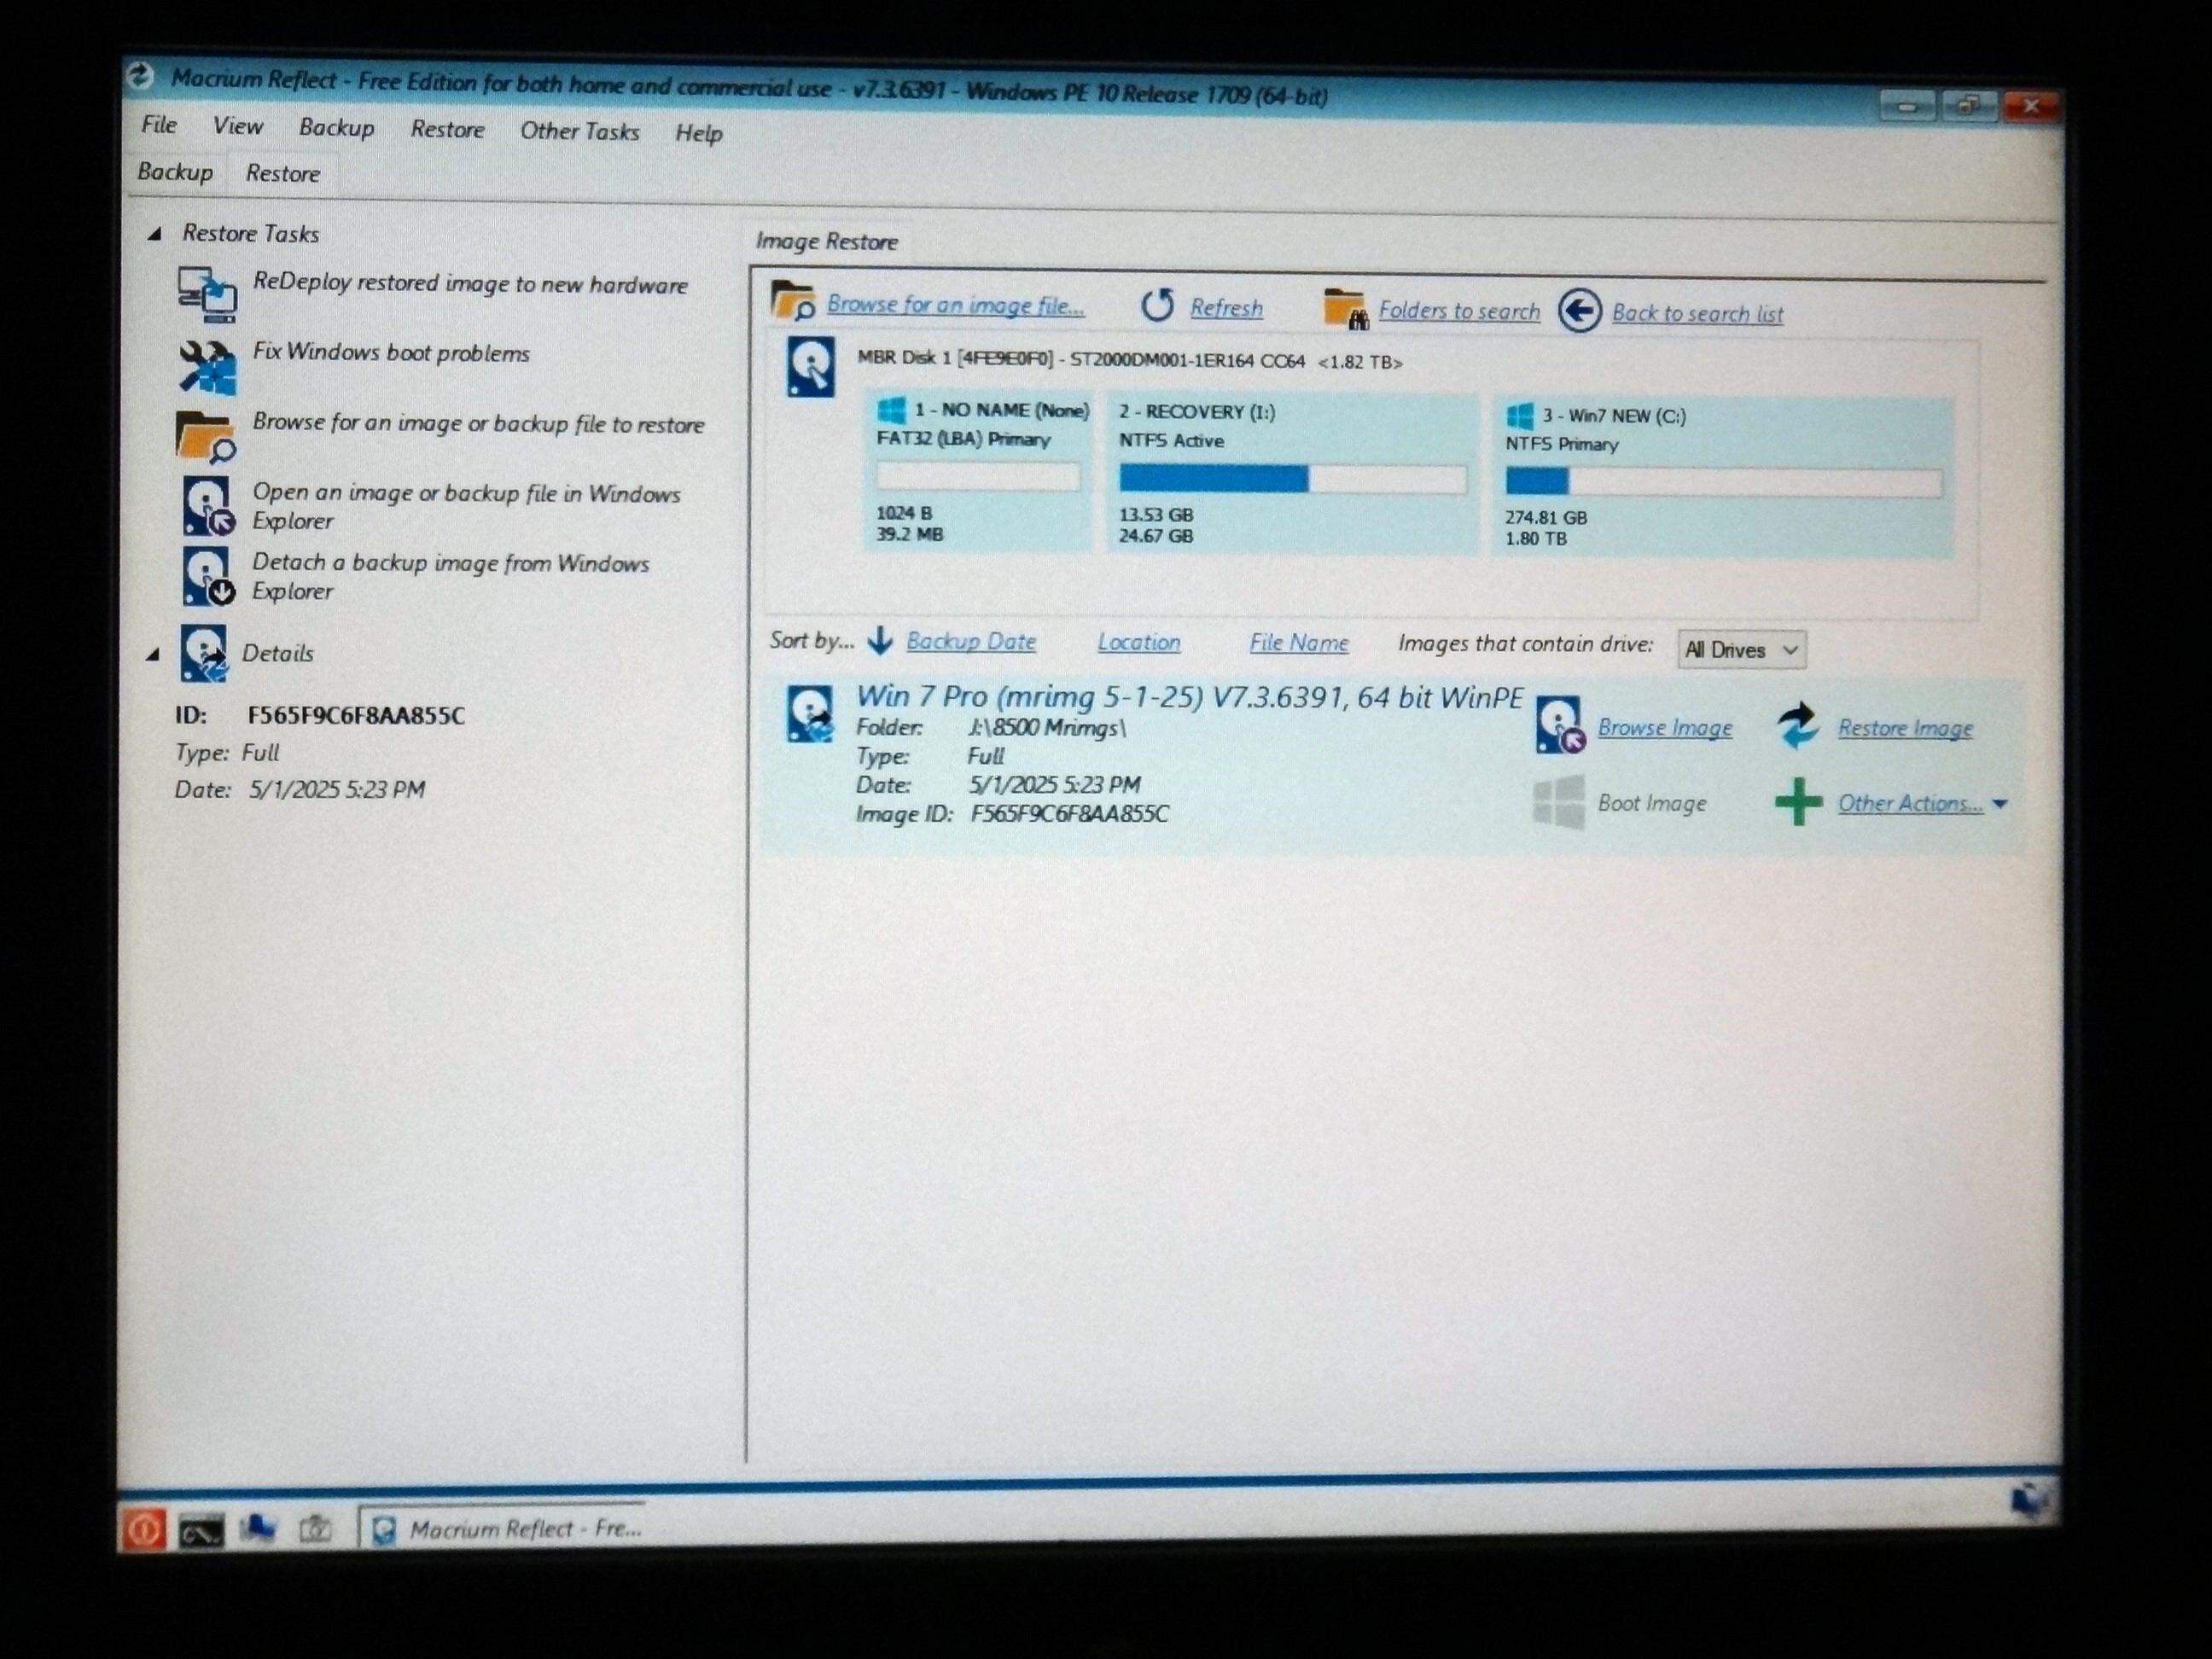Sort by Location link
Image resolution: width=2212 pixels, height=1659 pixels.
[1139, 642]
